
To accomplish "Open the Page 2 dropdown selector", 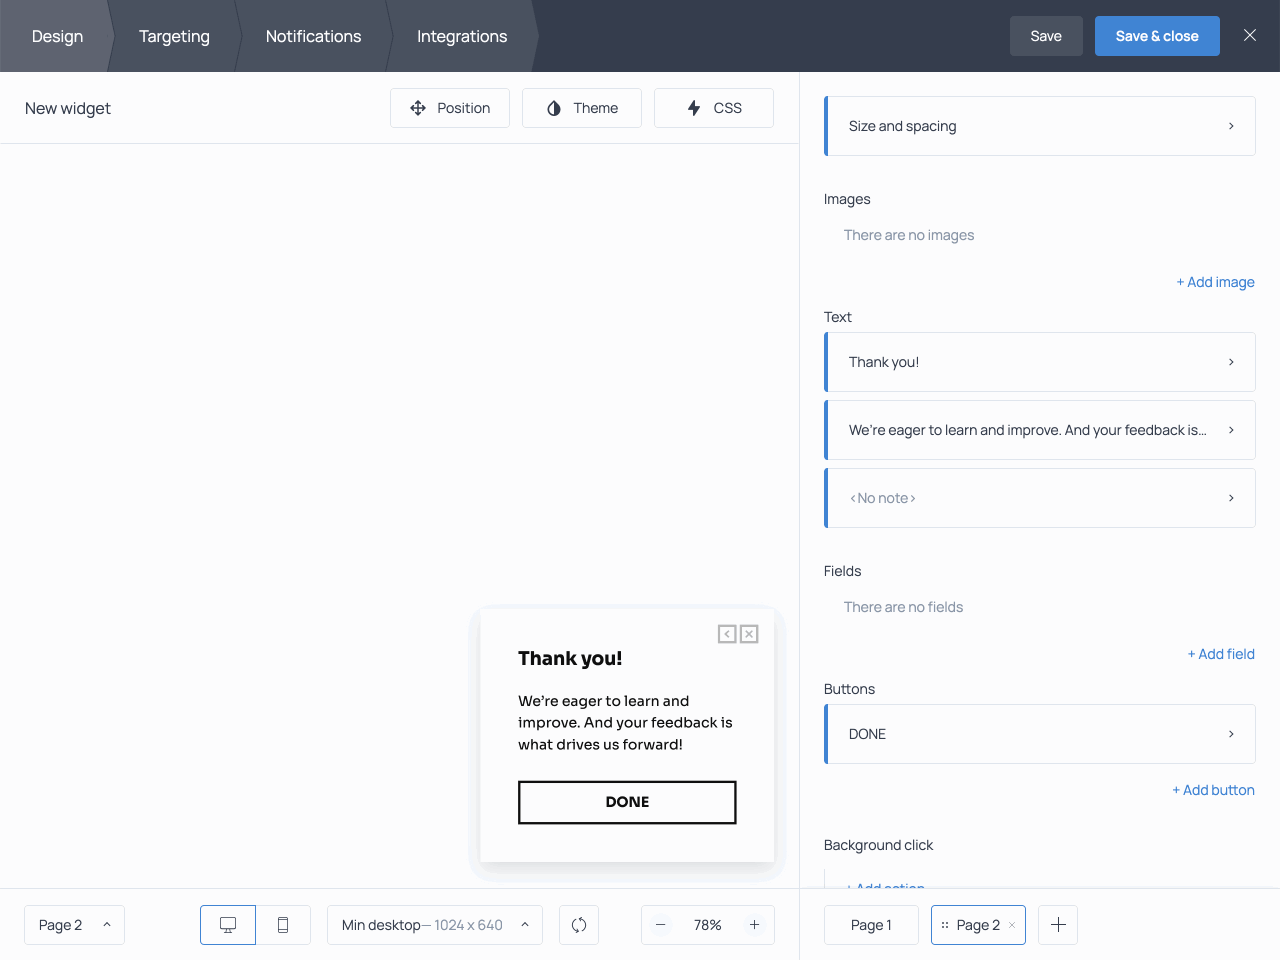I will pos(74,925).
